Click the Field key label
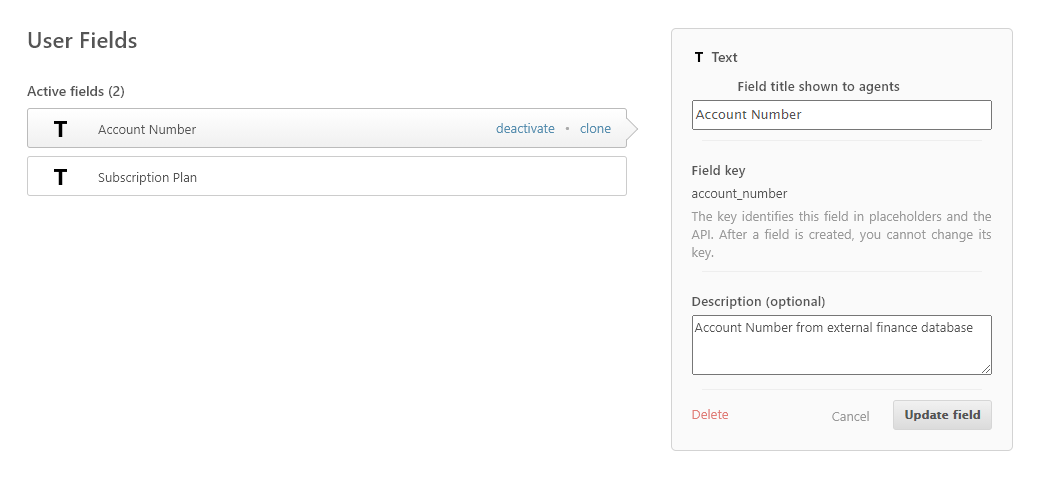1045x481 pixels. click(x=718, y=171)
